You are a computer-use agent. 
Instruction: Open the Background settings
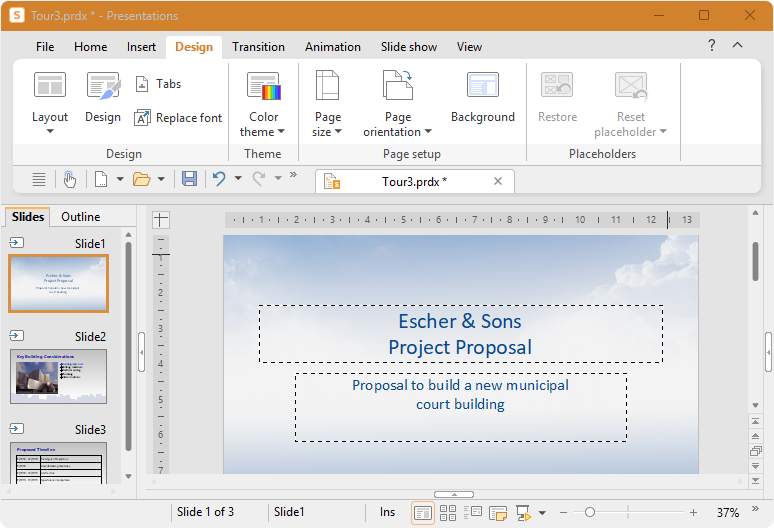tap(482, 97)
